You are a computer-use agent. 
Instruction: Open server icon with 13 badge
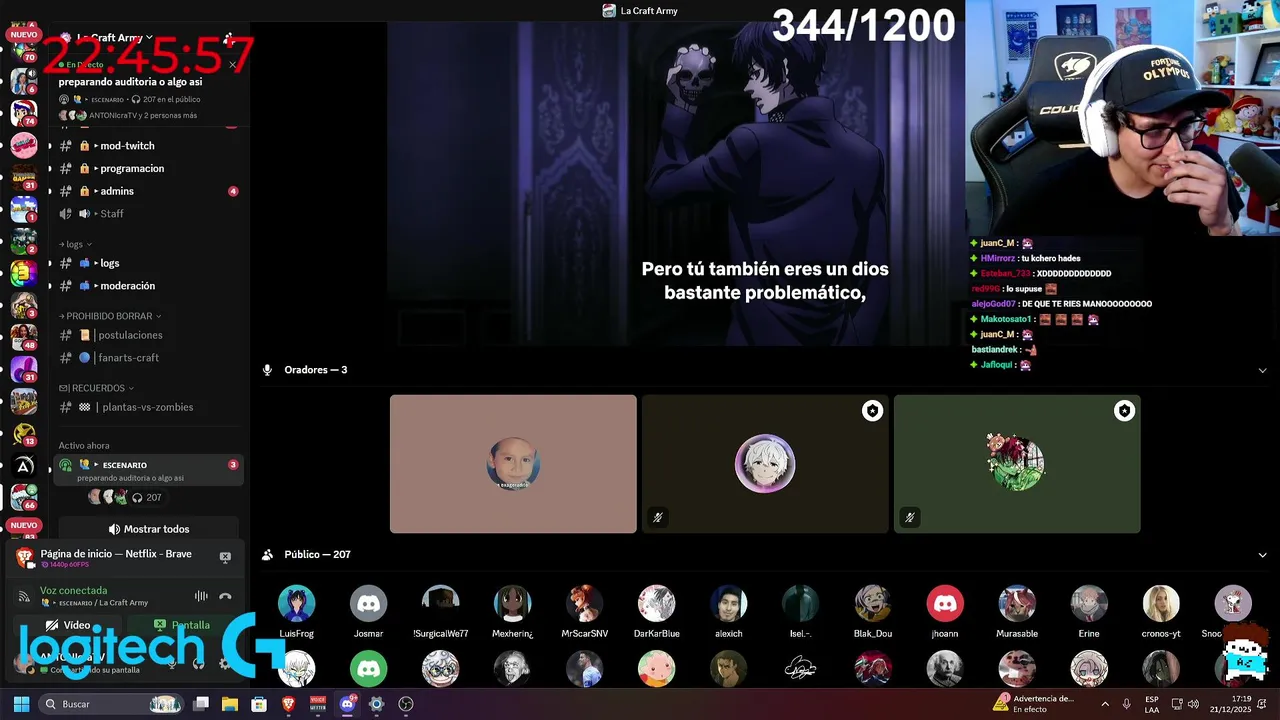click(23, 433)
